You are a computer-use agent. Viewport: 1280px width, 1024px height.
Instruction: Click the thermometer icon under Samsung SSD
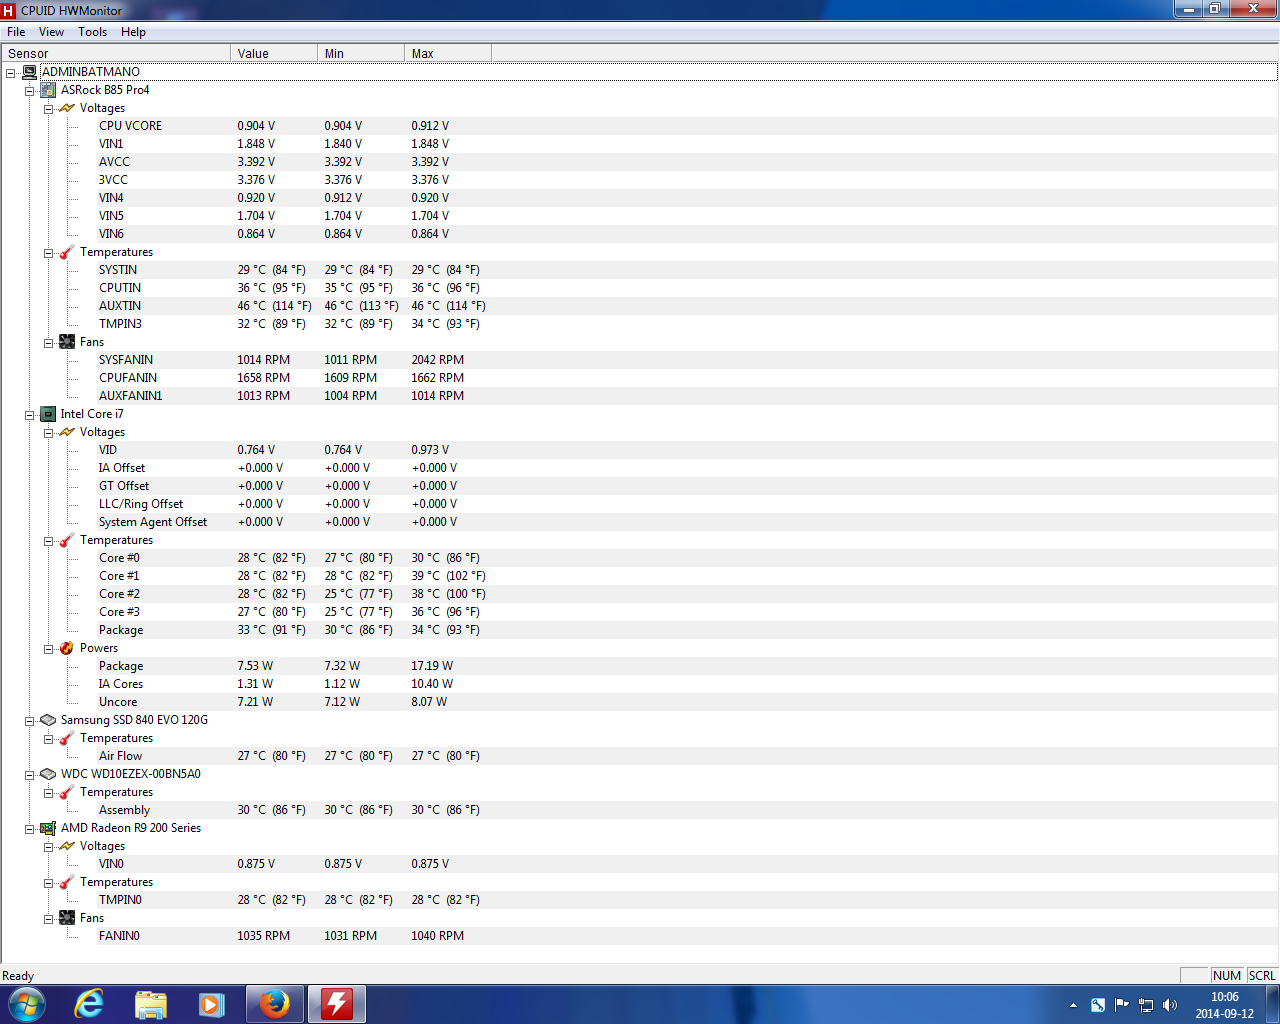pyautogui.click(x=67, y=738)
